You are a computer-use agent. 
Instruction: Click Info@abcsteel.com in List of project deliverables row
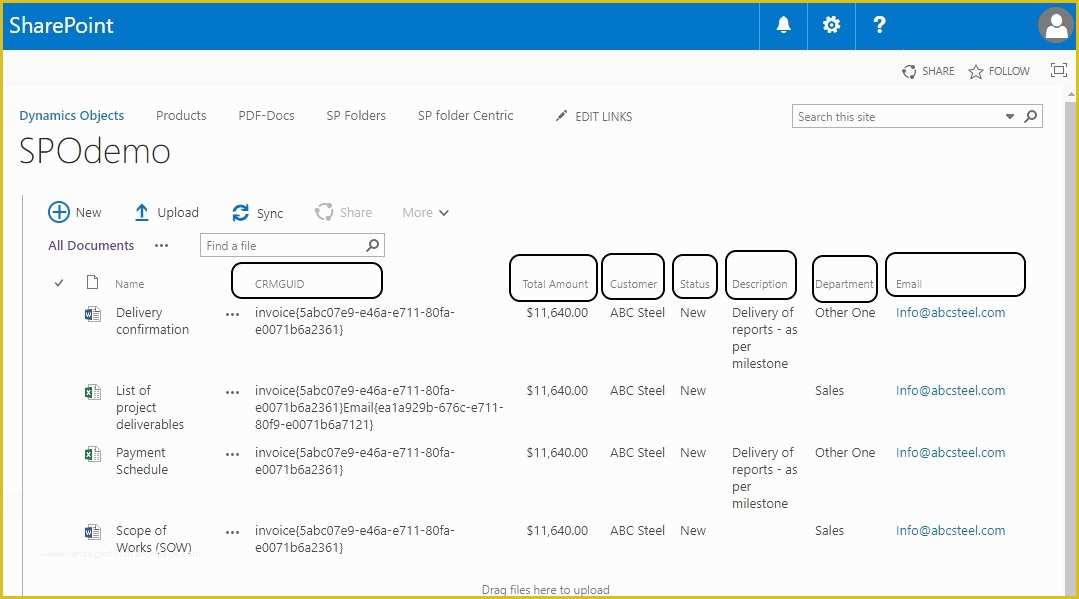(950, 390)
